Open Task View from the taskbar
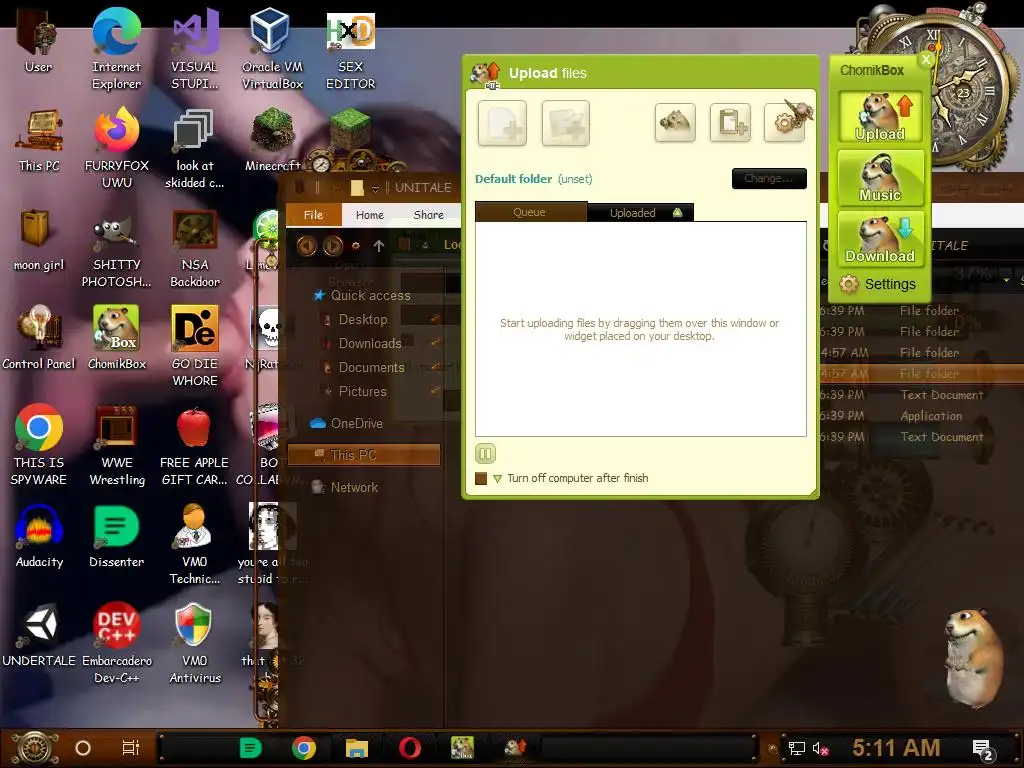 pyautogui.click(x=131, y=748)
